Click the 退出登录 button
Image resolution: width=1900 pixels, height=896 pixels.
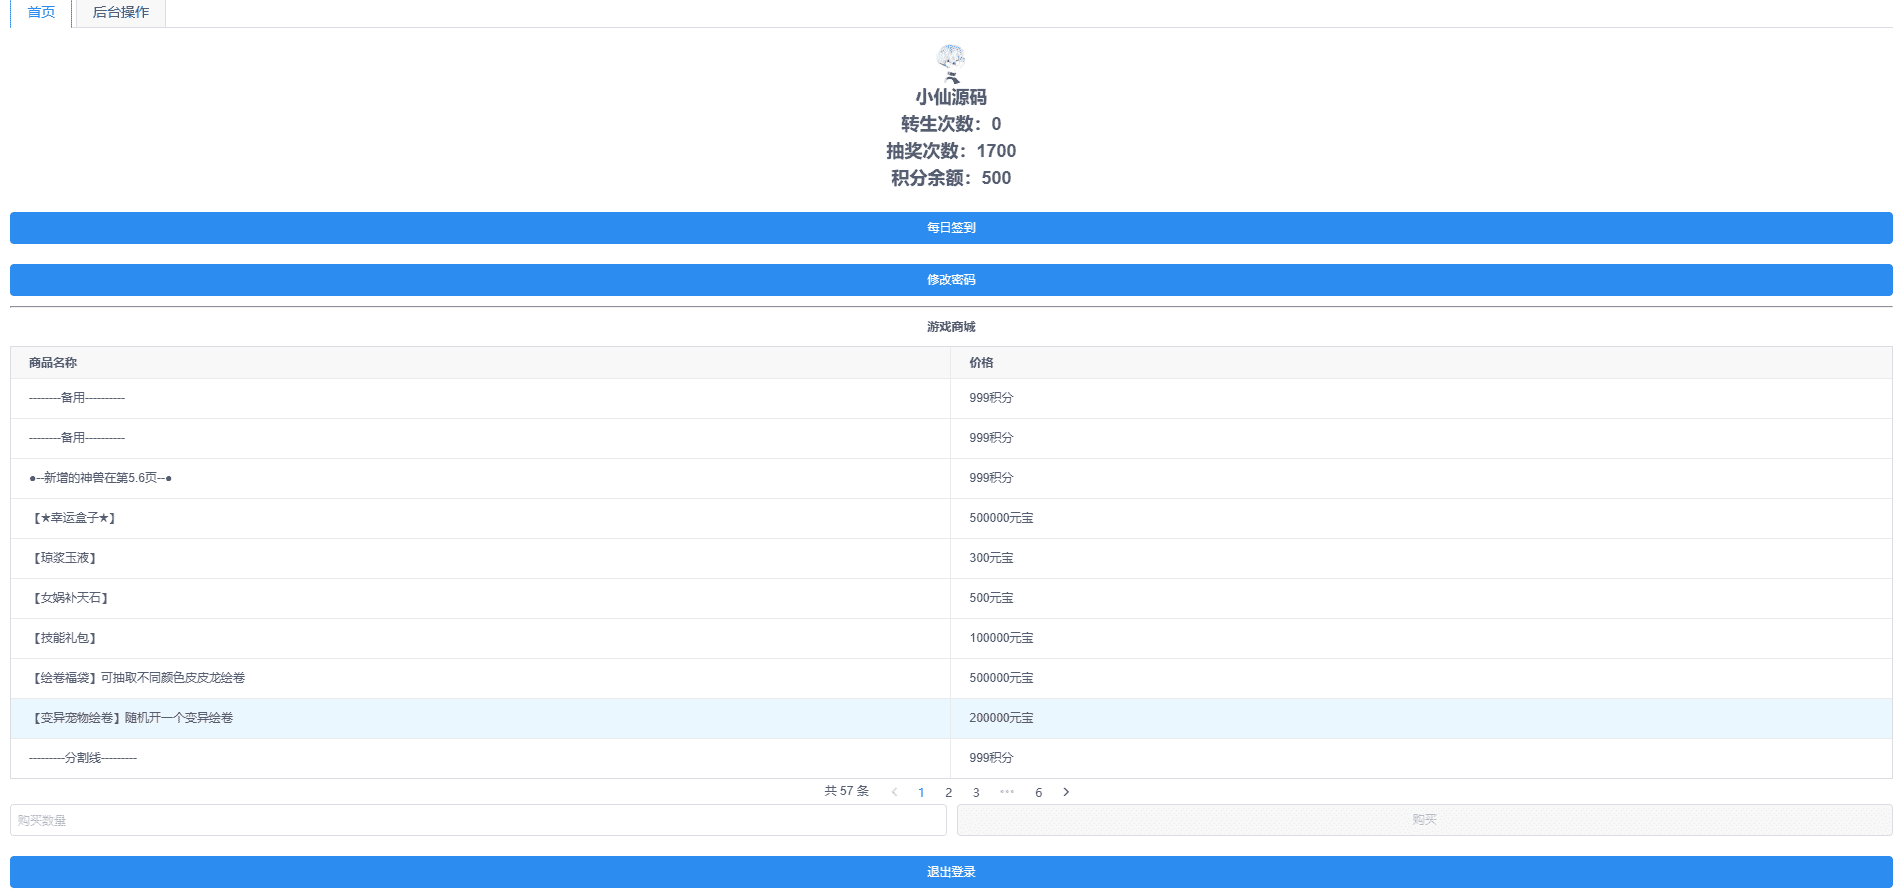point(951,872)
